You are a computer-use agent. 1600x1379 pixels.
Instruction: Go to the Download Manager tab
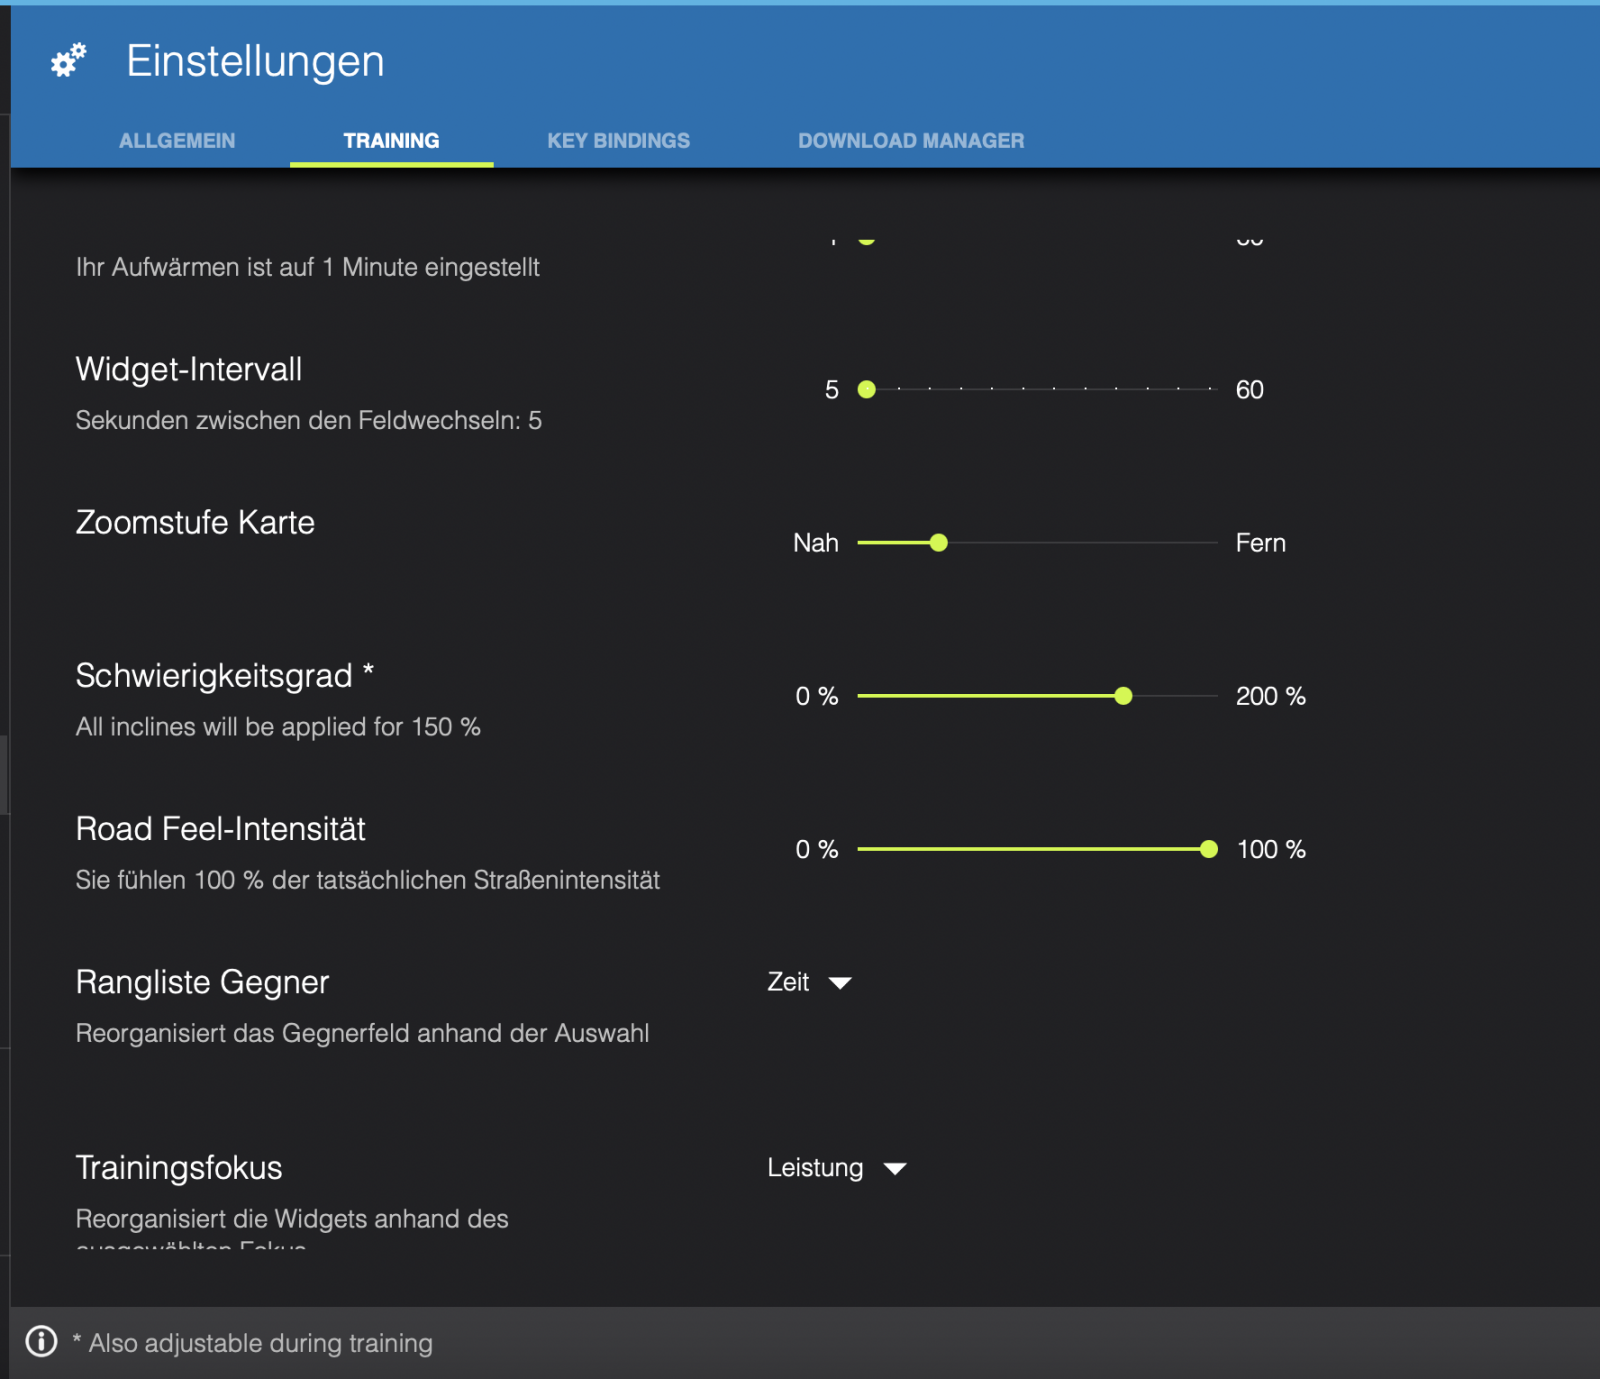(x=910, y=141)
